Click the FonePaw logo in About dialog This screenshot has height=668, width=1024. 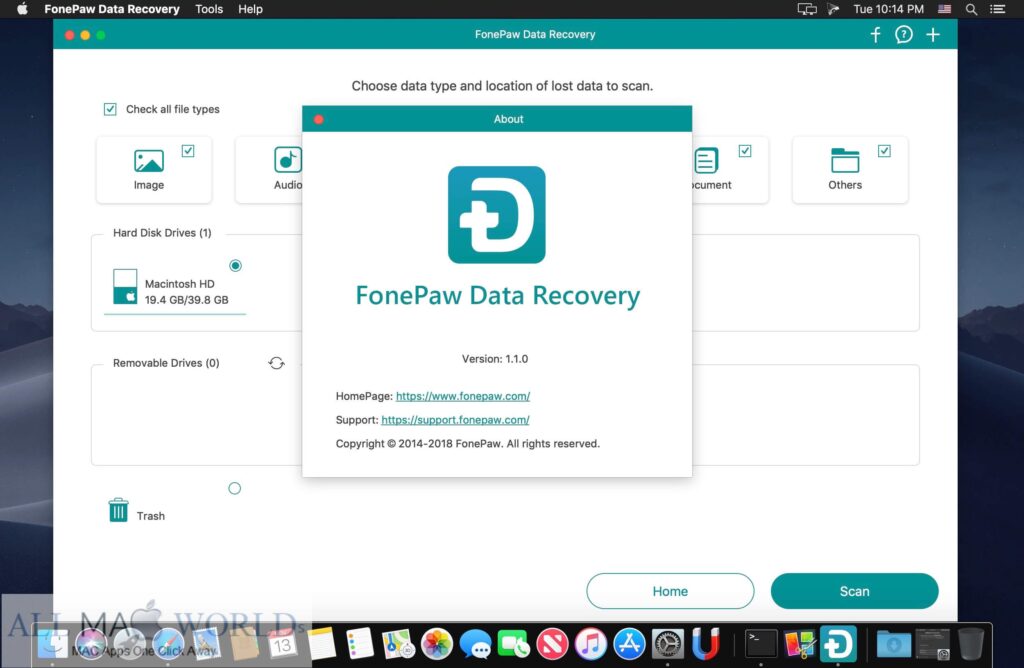(x=496, y=215)
